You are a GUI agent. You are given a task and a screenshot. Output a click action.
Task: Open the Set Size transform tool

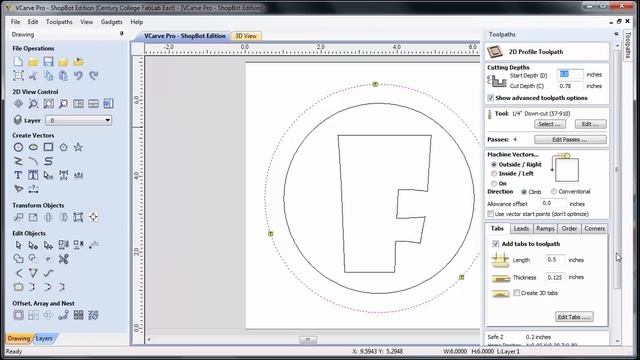[33, 217]
